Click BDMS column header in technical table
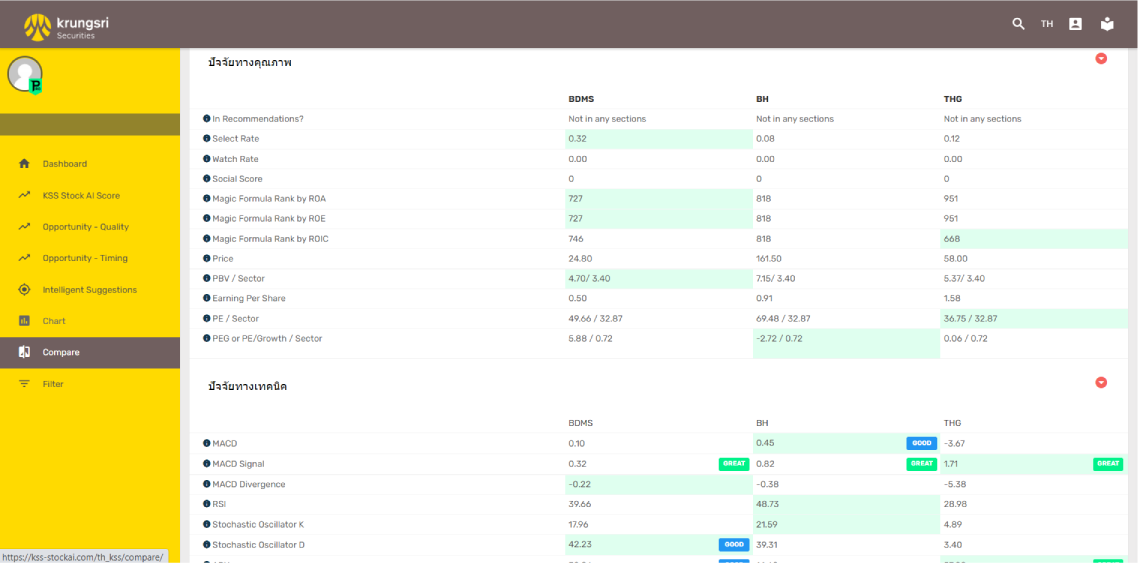This screenshot has width=1138, height=563. pos(581,423)
